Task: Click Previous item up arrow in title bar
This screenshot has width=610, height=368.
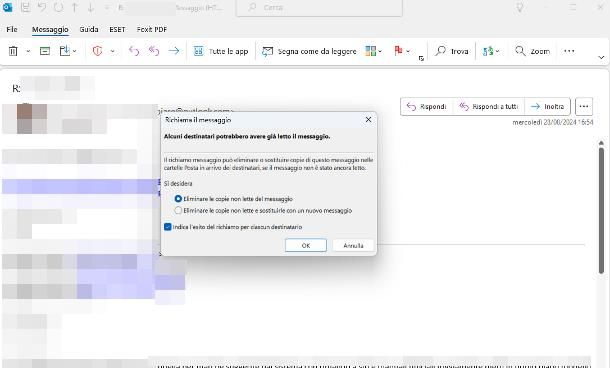Action: (75, 7)
